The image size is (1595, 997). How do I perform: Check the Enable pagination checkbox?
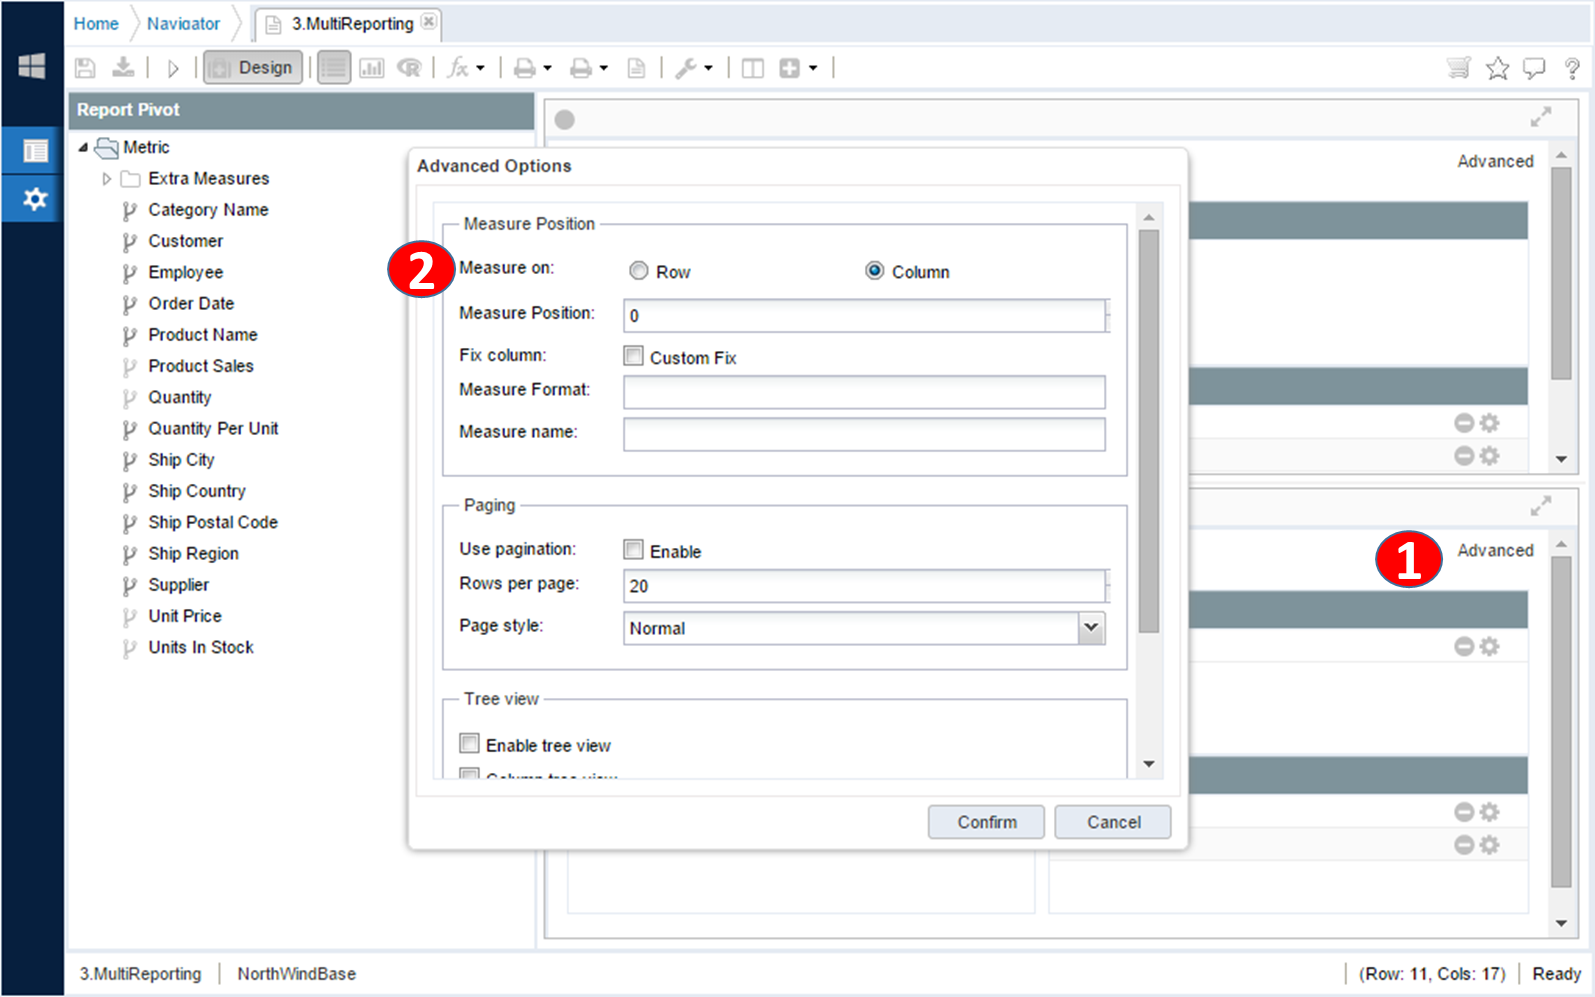[x=634, y=550]
